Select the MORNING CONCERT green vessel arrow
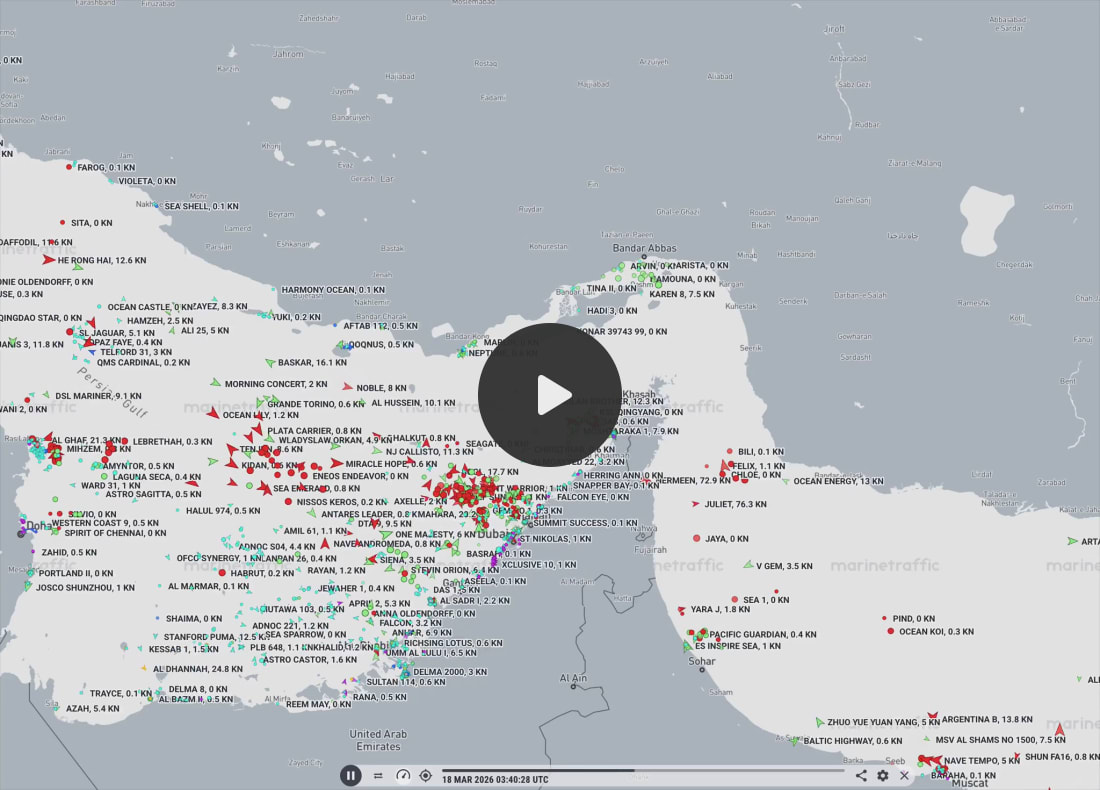 (215, 383)
